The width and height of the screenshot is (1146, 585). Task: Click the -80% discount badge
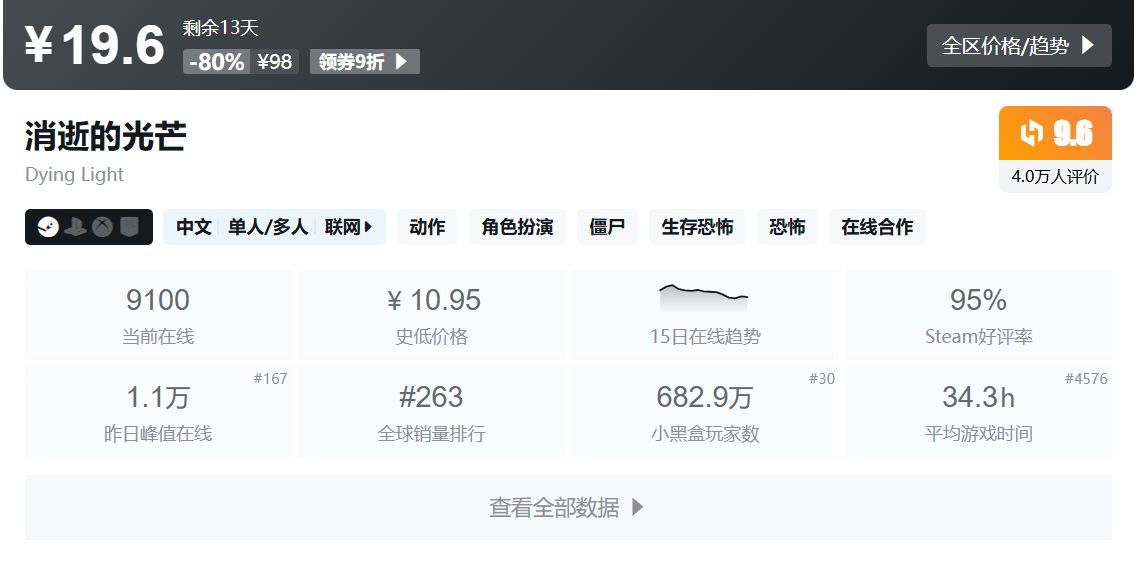tap(216, 61)
